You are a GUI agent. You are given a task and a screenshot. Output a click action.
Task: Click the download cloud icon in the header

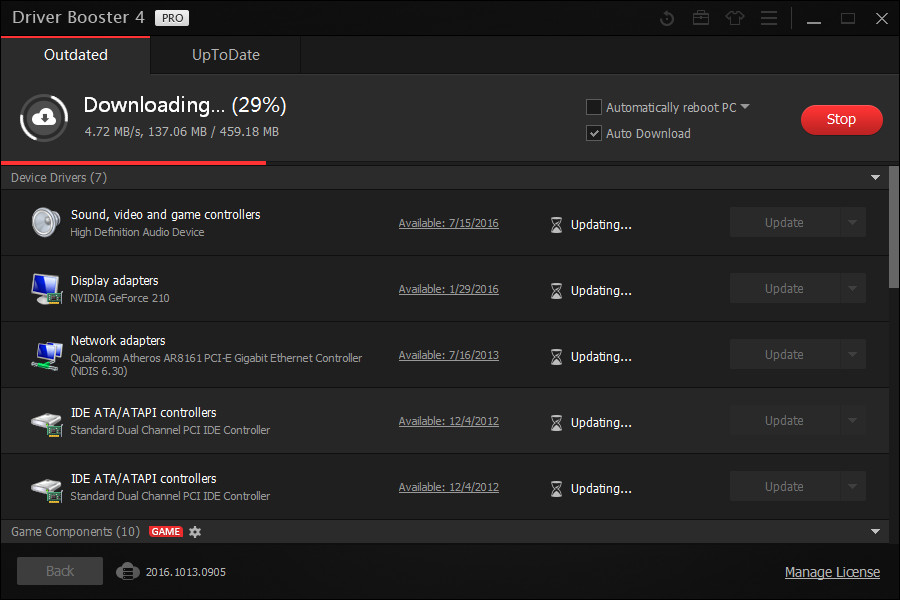[44, 117]
